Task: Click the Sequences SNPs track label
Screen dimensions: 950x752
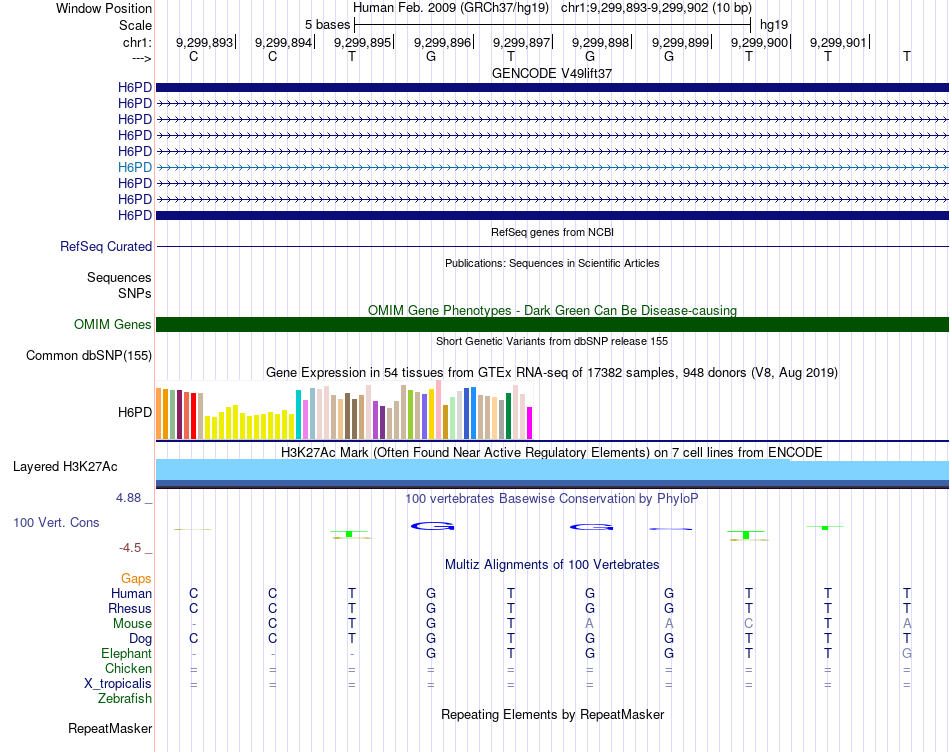Action: click(119, 285)
